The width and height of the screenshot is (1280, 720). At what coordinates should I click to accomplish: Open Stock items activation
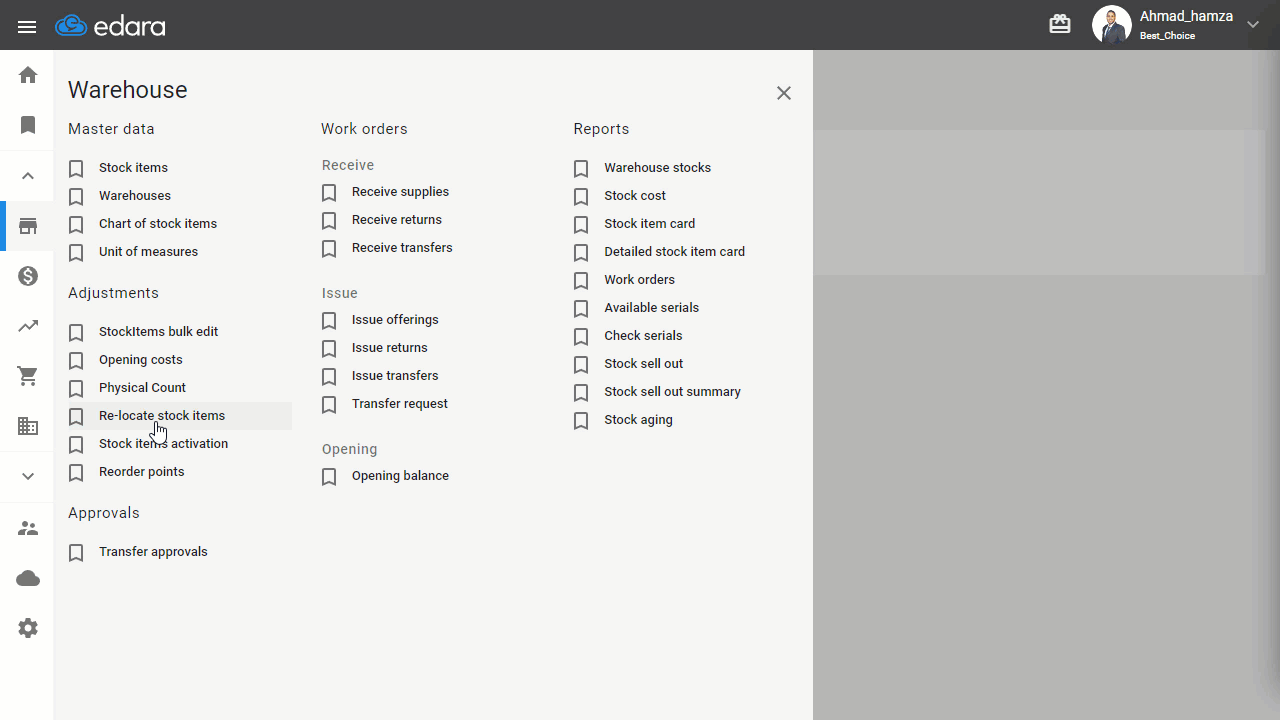point(163,444)
